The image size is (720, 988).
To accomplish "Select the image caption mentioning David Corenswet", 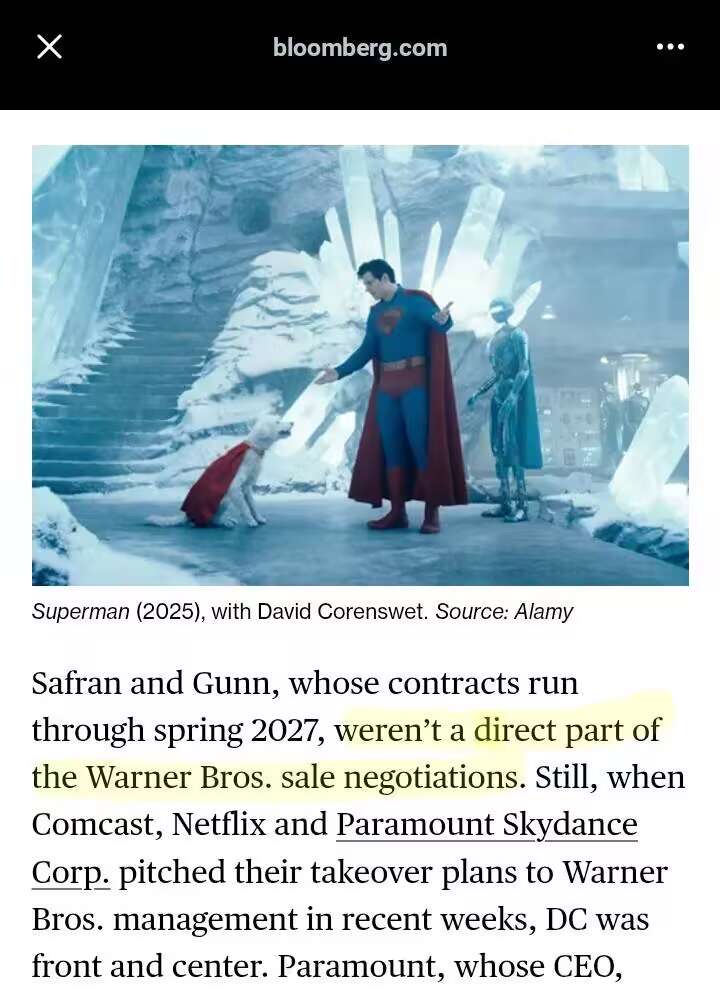I will pyautogui.click(x=302, y=611).
